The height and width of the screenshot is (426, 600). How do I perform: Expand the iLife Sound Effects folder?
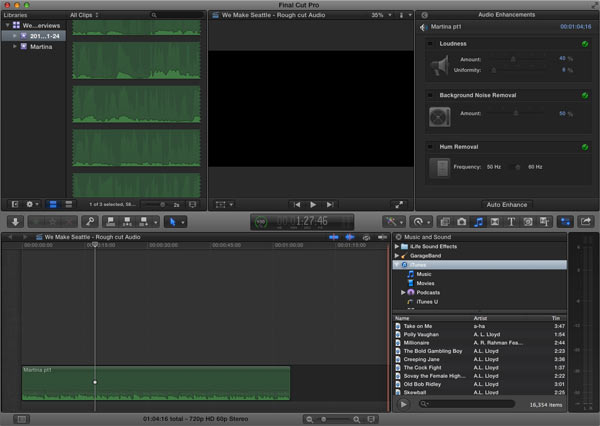[x=397, y=246]
